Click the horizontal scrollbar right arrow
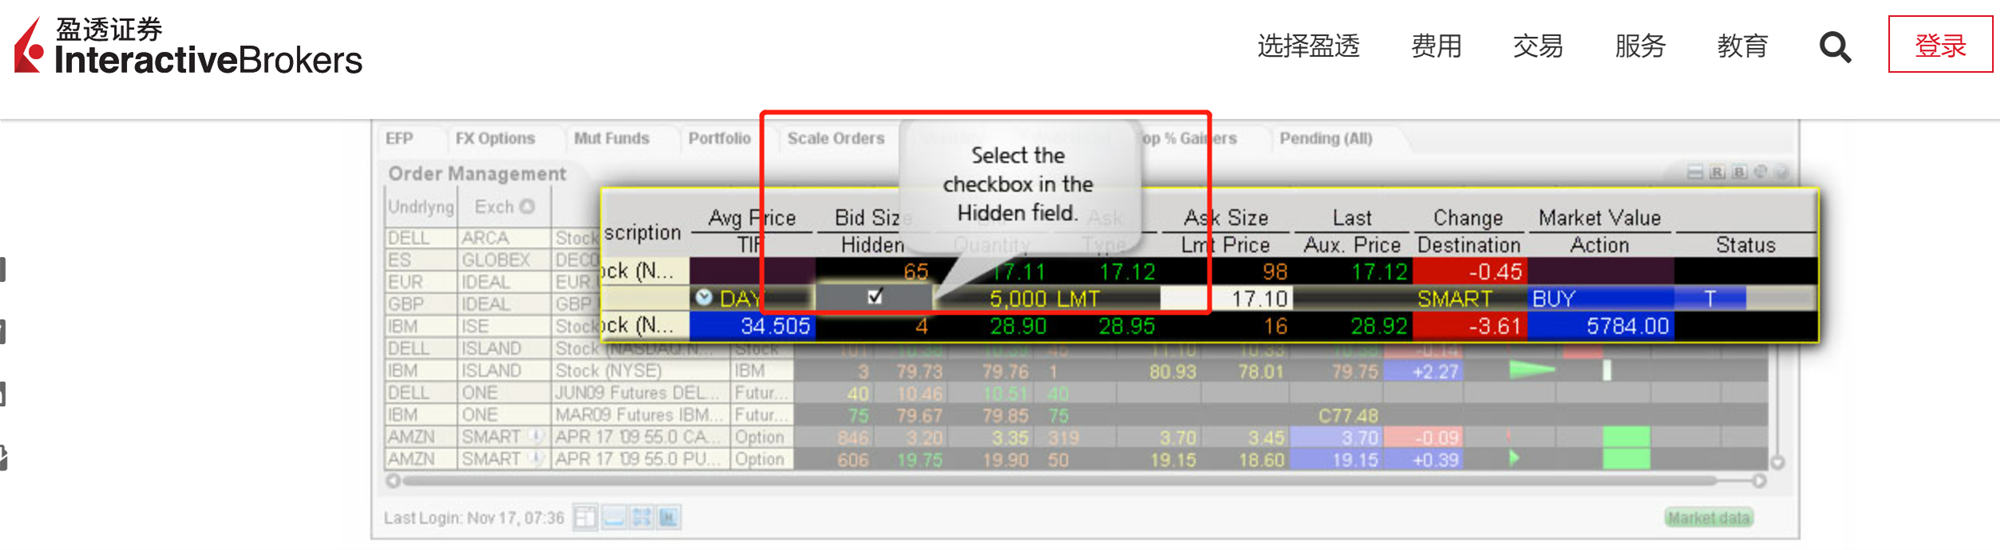The width and height of the screenshot is (2000, 550). tap(1759, 481)
